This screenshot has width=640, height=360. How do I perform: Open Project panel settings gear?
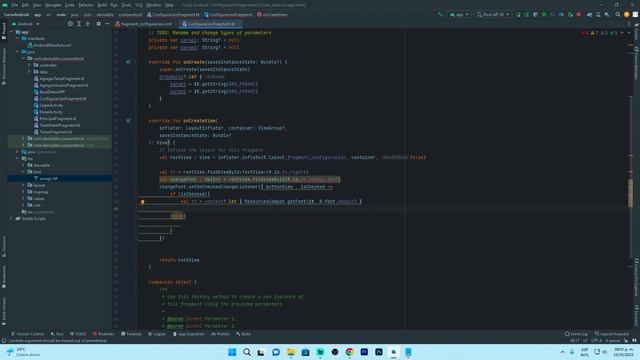coord(98,24)
